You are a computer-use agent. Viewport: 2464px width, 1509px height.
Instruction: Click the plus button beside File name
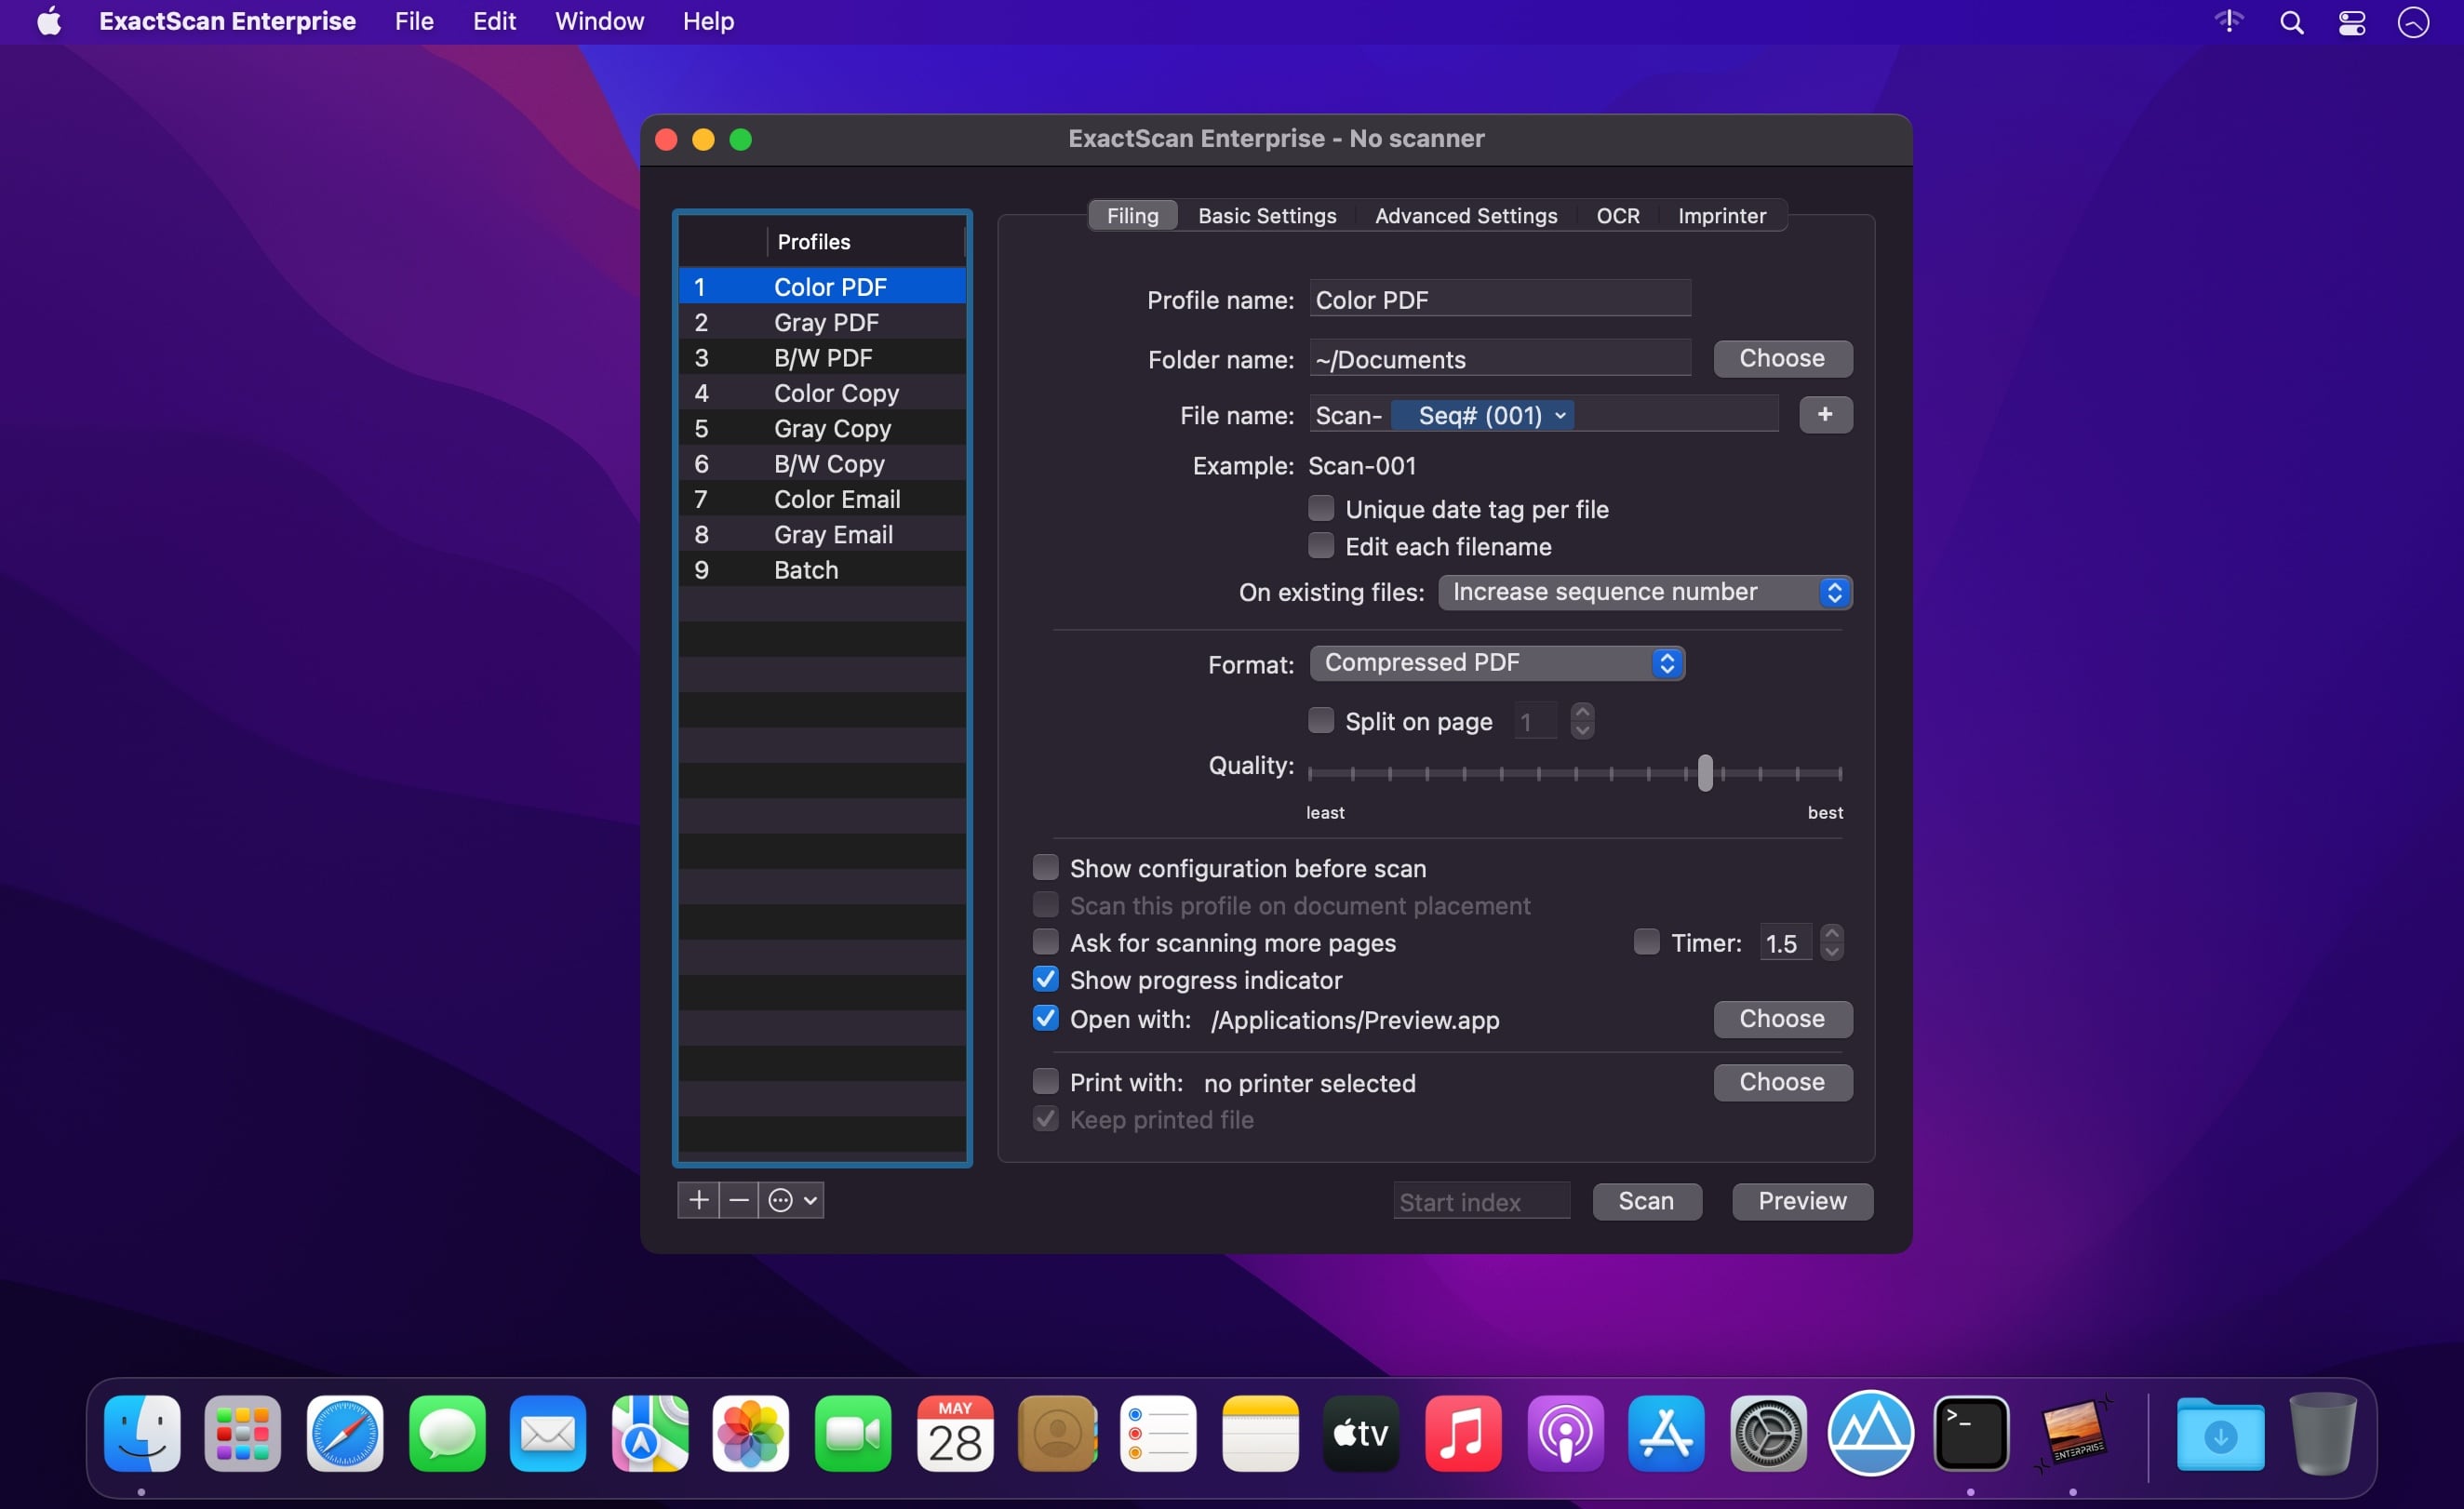coord(1825,415)
